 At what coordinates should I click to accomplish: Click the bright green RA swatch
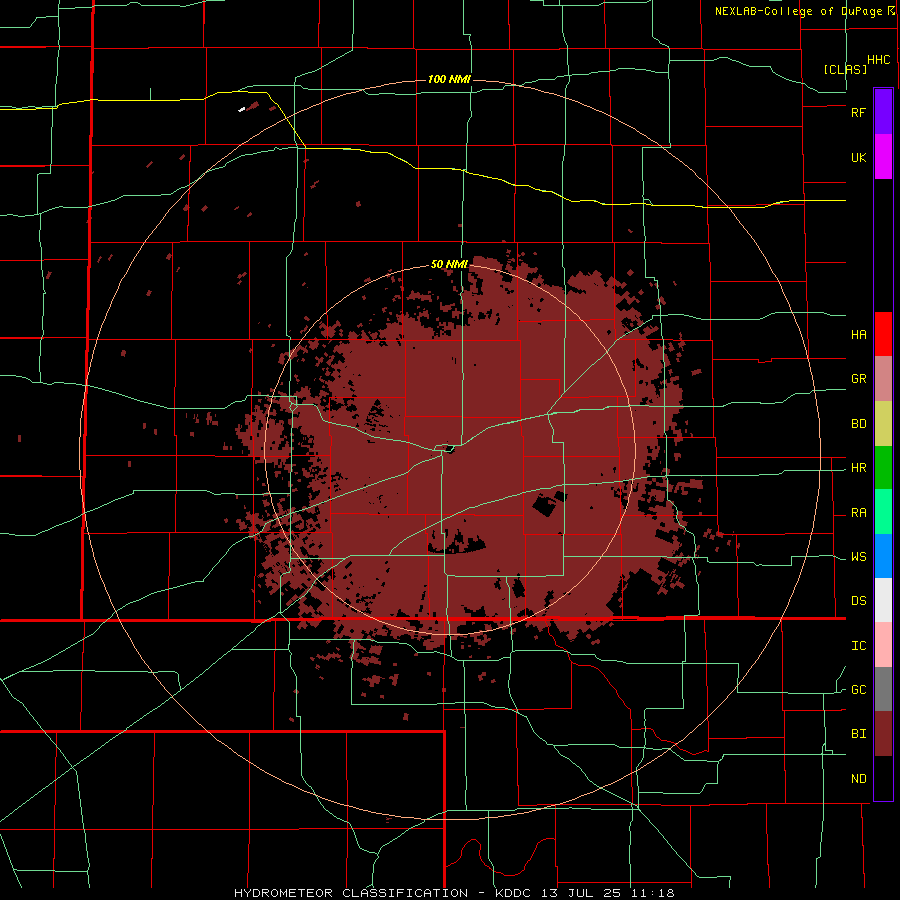[883, 512]
